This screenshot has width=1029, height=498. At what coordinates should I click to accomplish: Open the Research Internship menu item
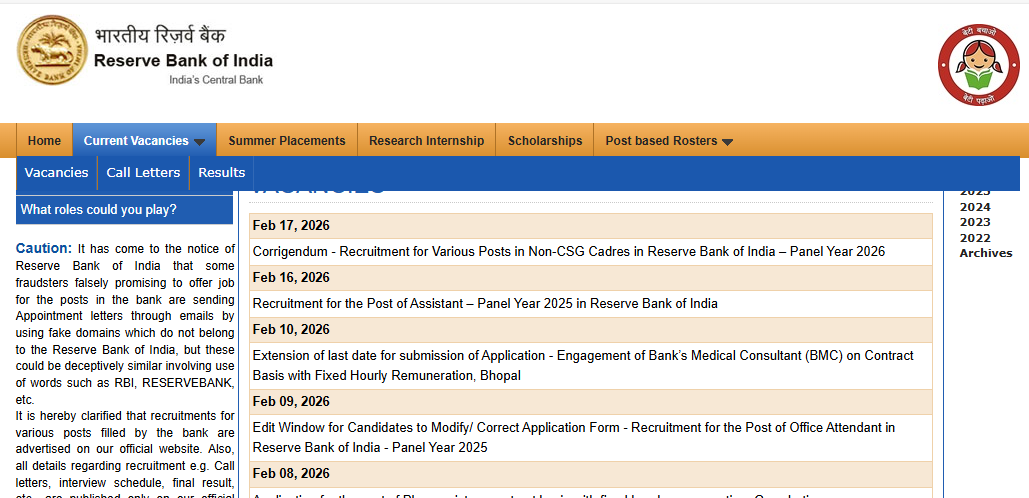coord(427,140)
